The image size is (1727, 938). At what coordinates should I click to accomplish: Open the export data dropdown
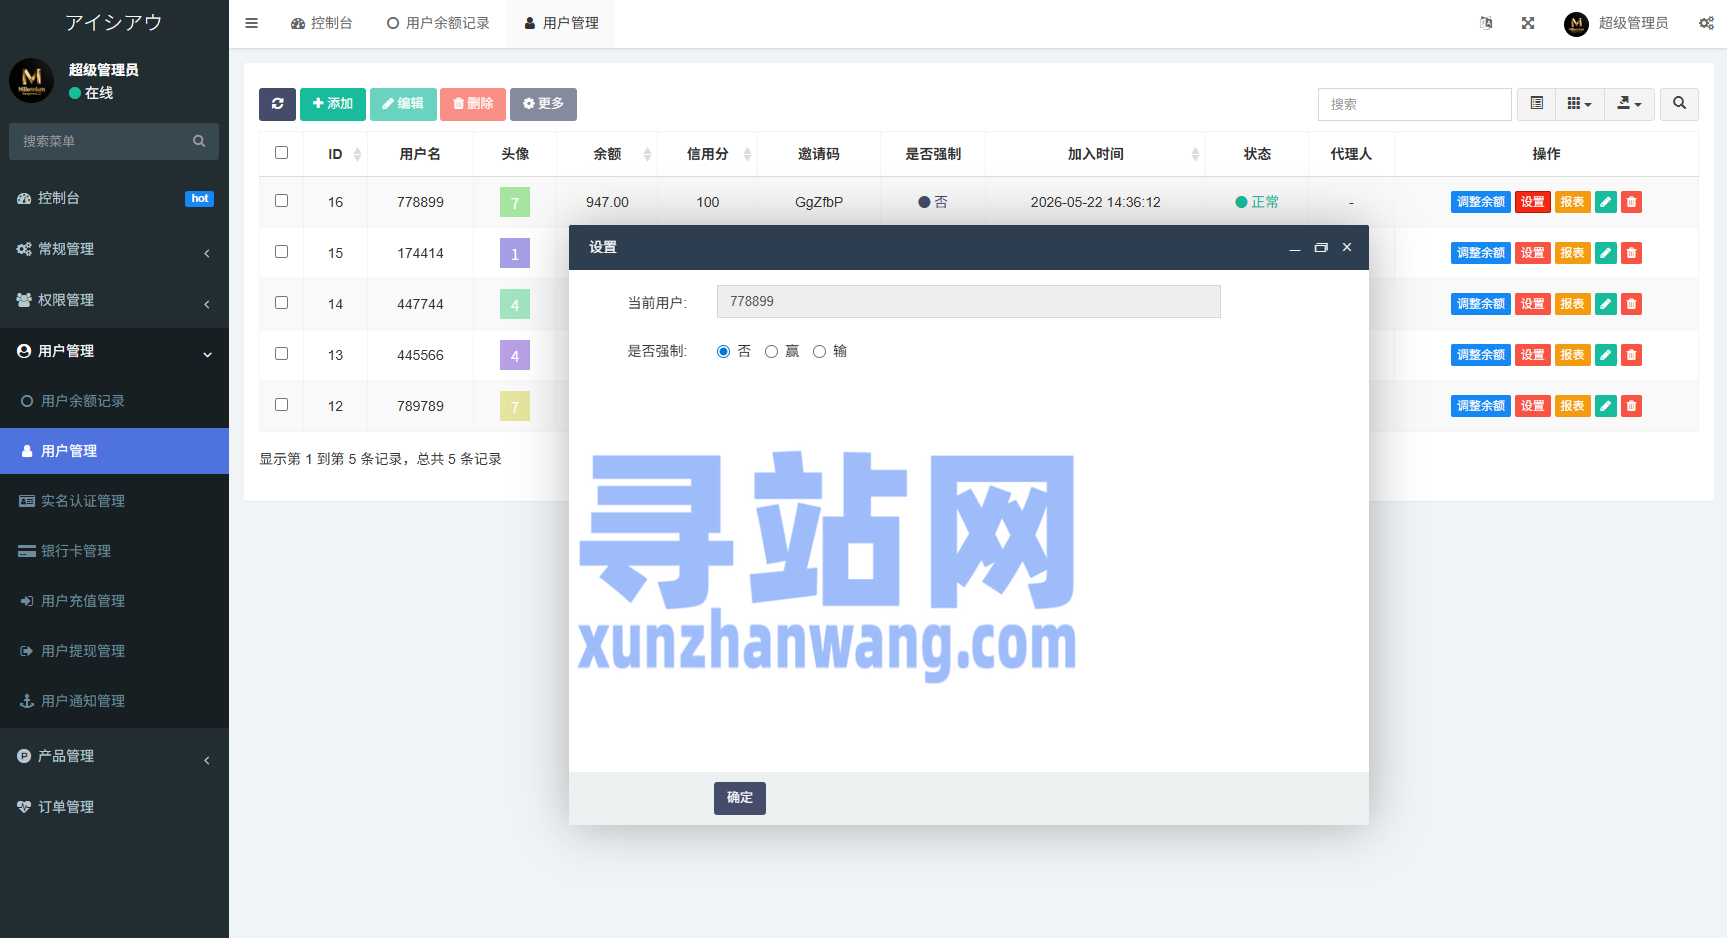click(1629, 104)
